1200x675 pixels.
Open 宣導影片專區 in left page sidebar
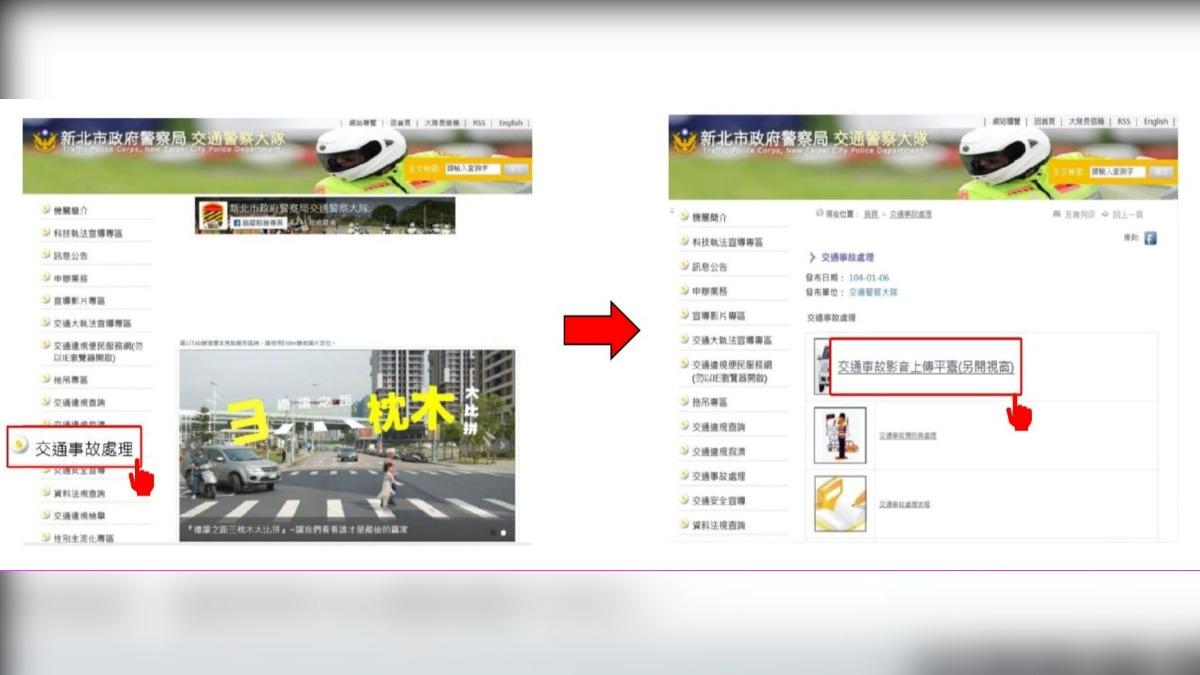[79, 300]
